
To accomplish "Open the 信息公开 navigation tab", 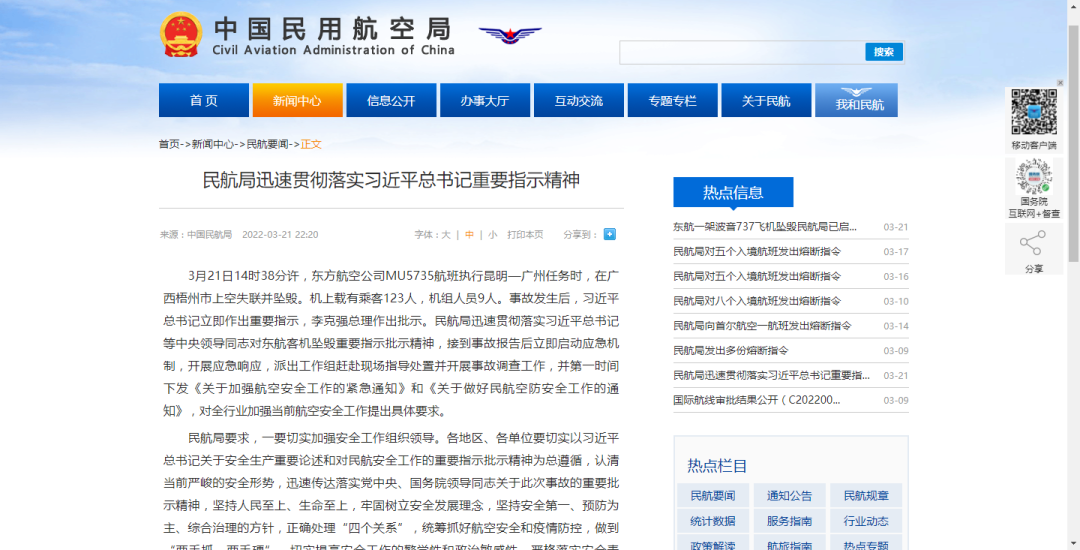I will [391, 101].
